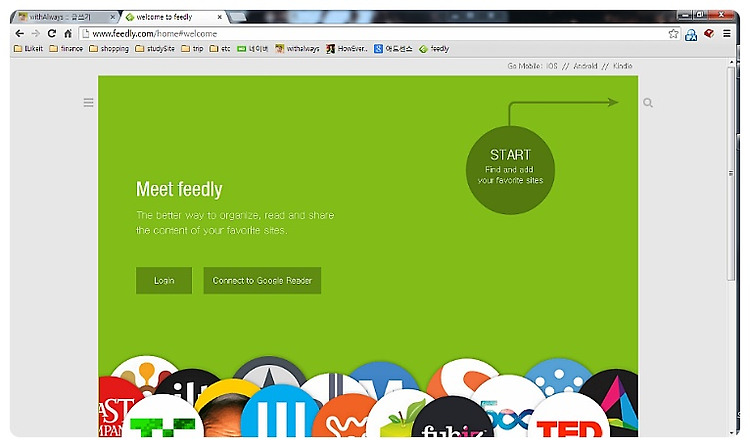
Task: Select the welcome to feedly tab
Action: tap(170, 17)
